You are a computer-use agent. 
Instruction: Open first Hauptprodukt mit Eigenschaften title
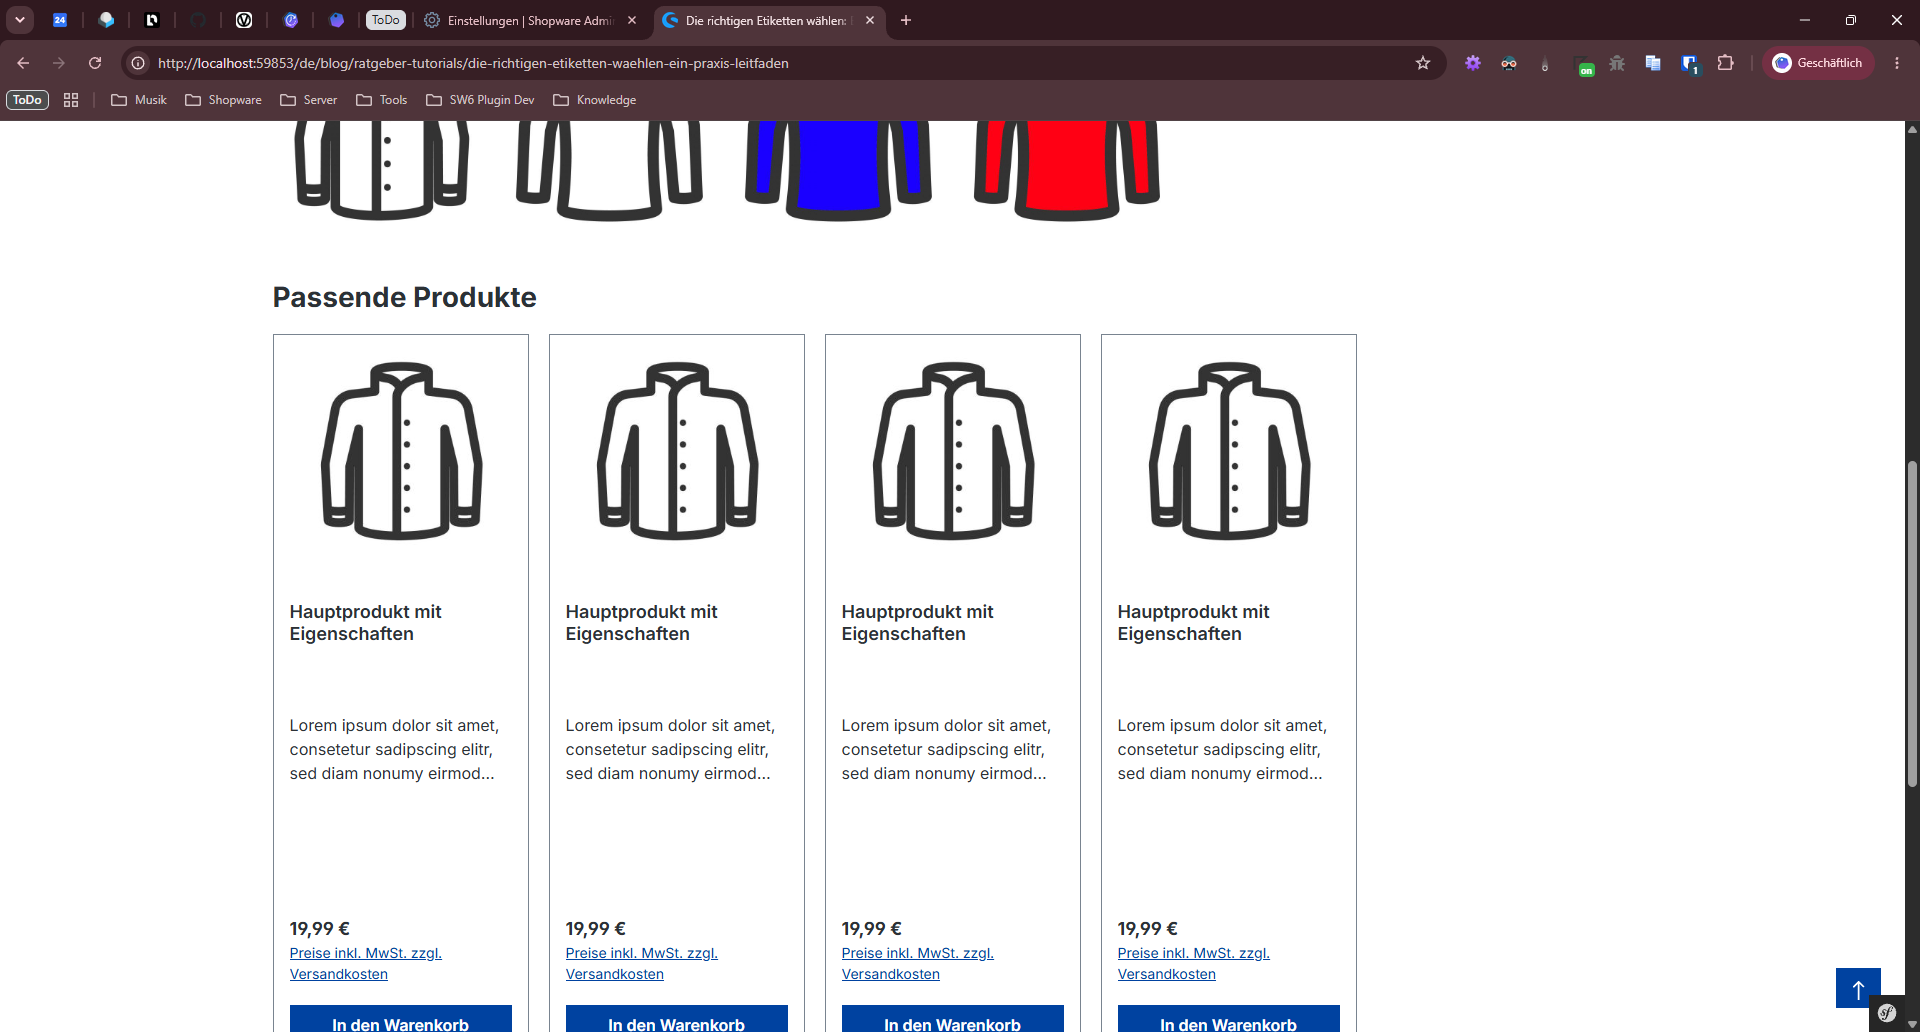pos(366,622)
